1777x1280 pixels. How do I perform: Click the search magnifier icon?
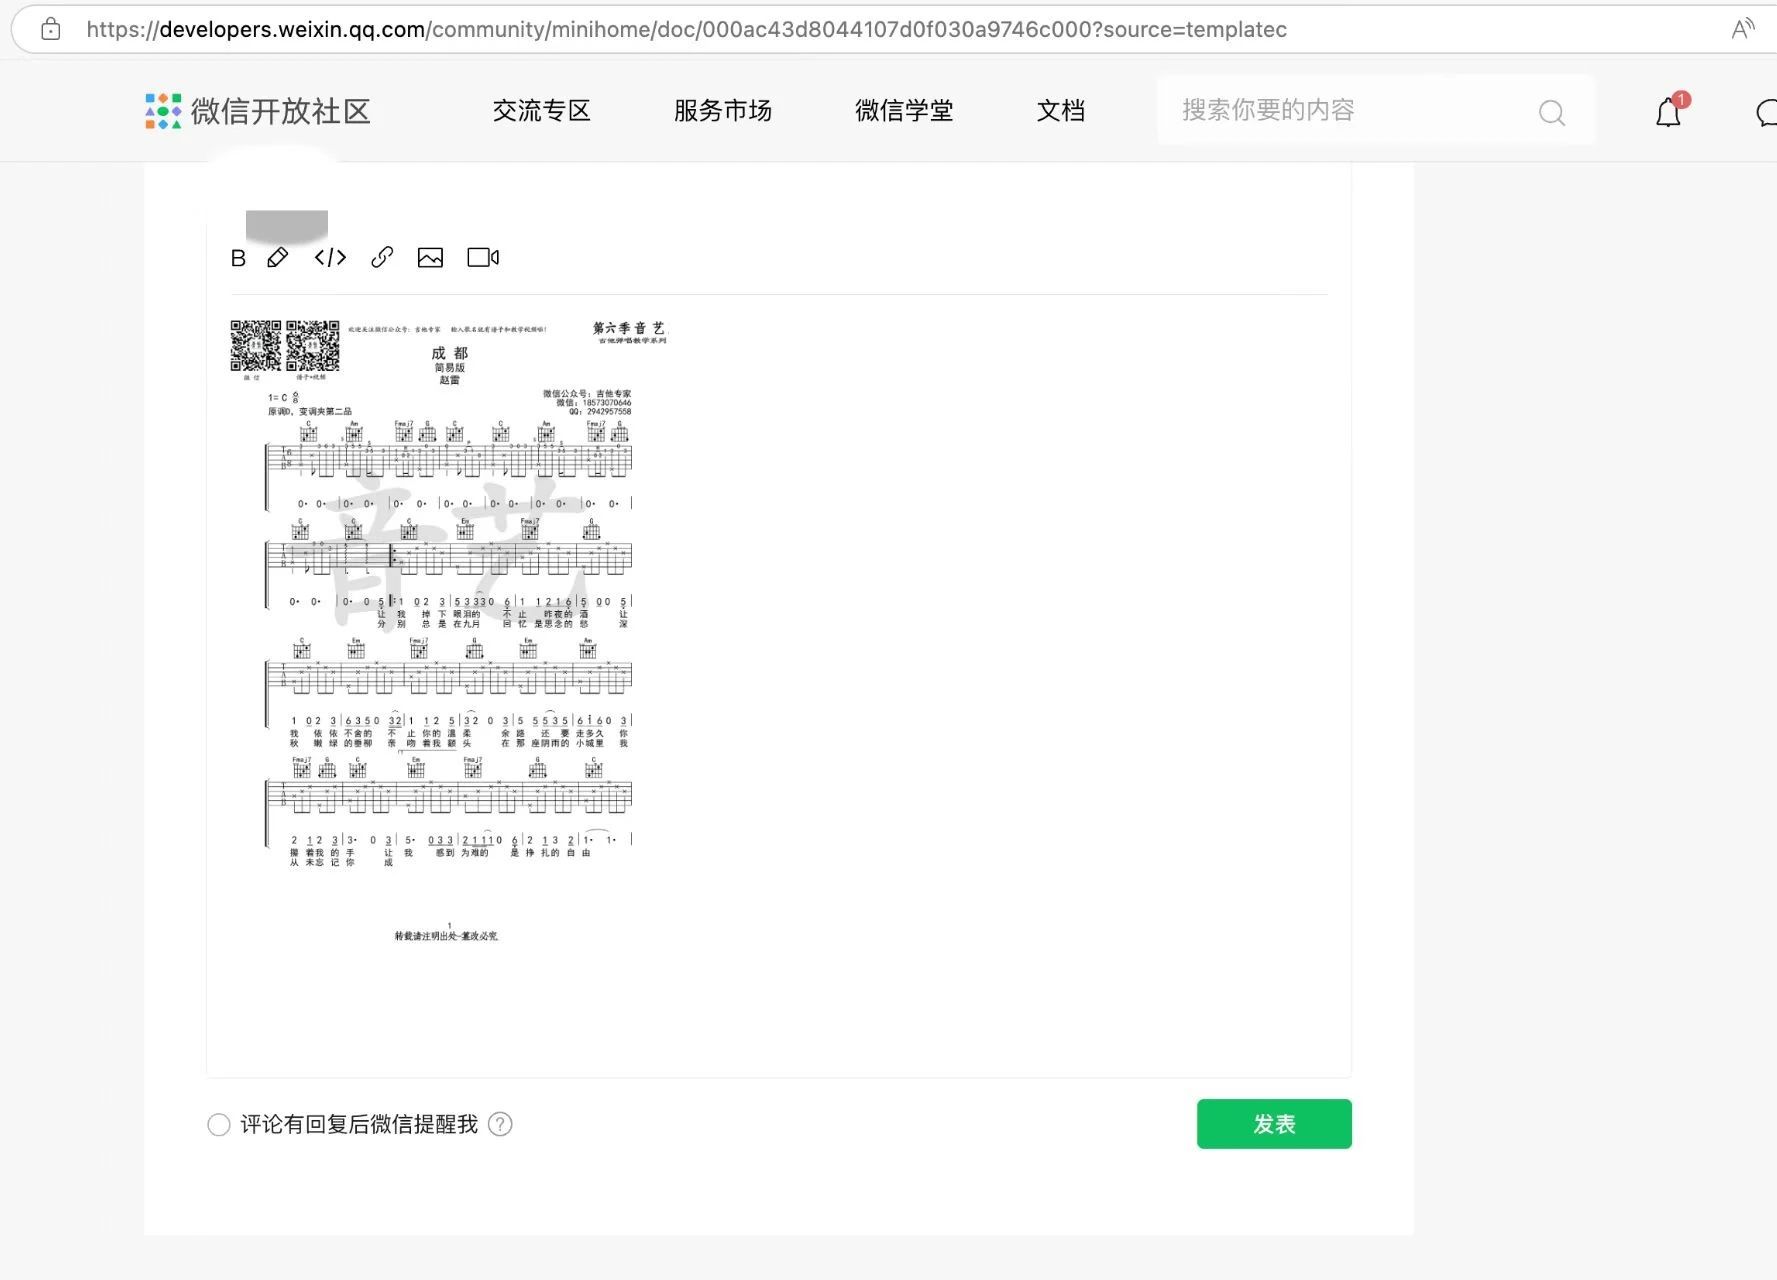pos(1552,113)
